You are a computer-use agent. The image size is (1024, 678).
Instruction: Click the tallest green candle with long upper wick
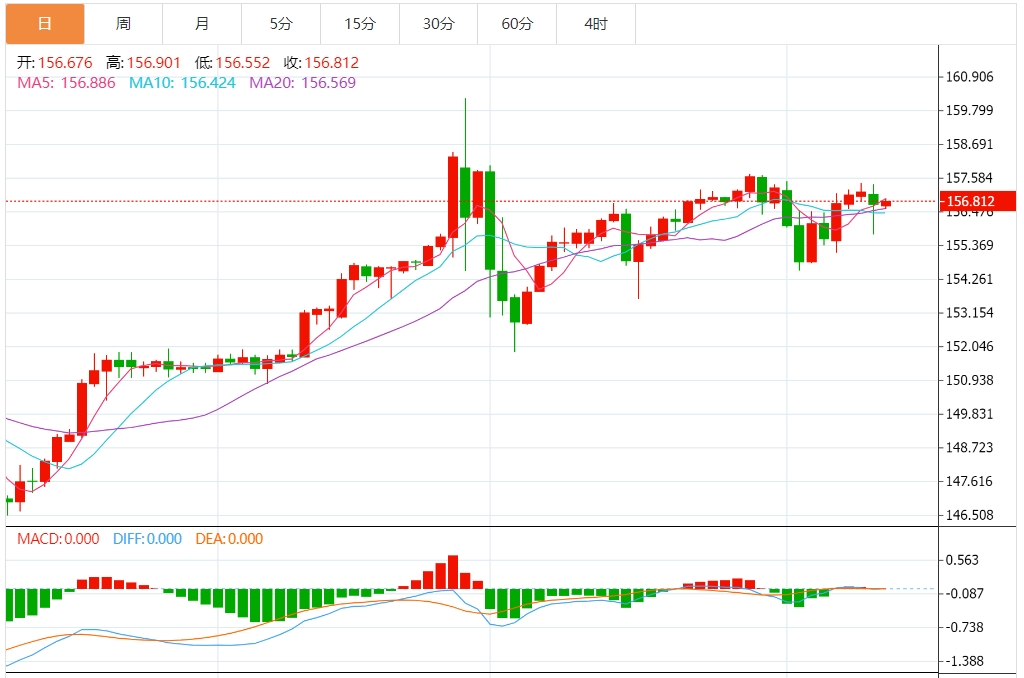(x=465, y=193)
